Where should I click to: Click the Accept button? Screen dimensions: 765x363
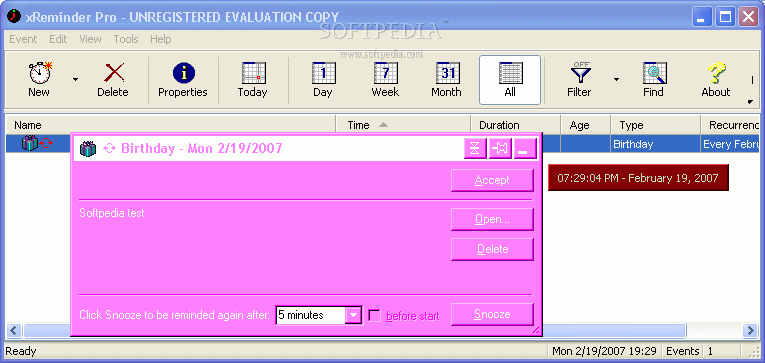pos(492,181)
